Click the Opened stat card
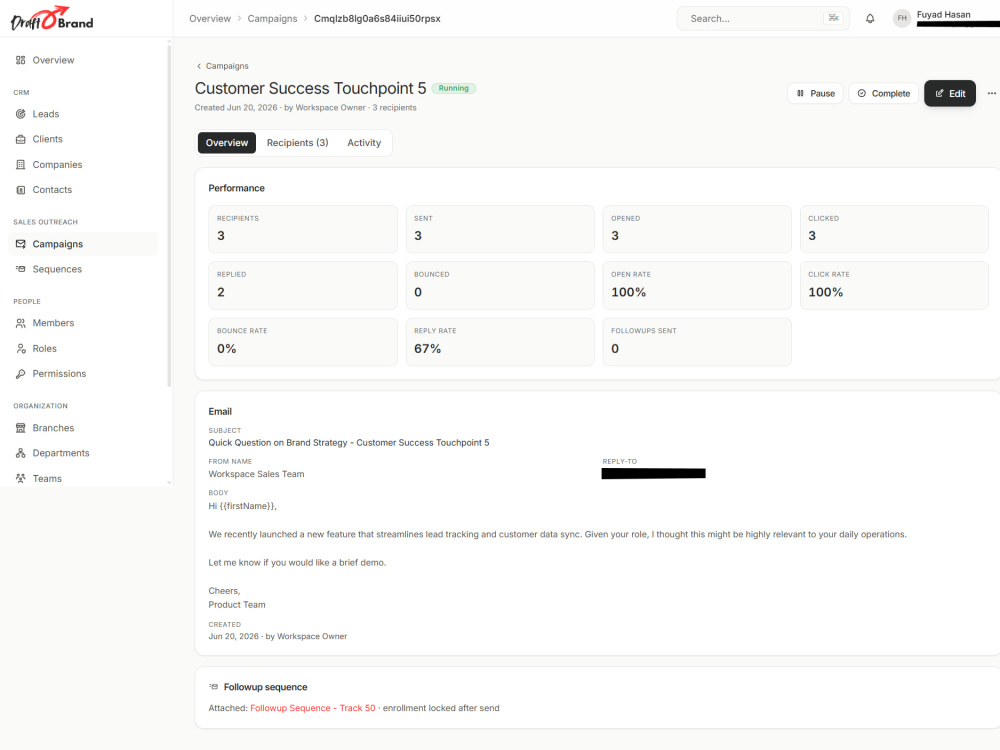Viewport: 1000px width, 750px height. click(x=697, y=229)
